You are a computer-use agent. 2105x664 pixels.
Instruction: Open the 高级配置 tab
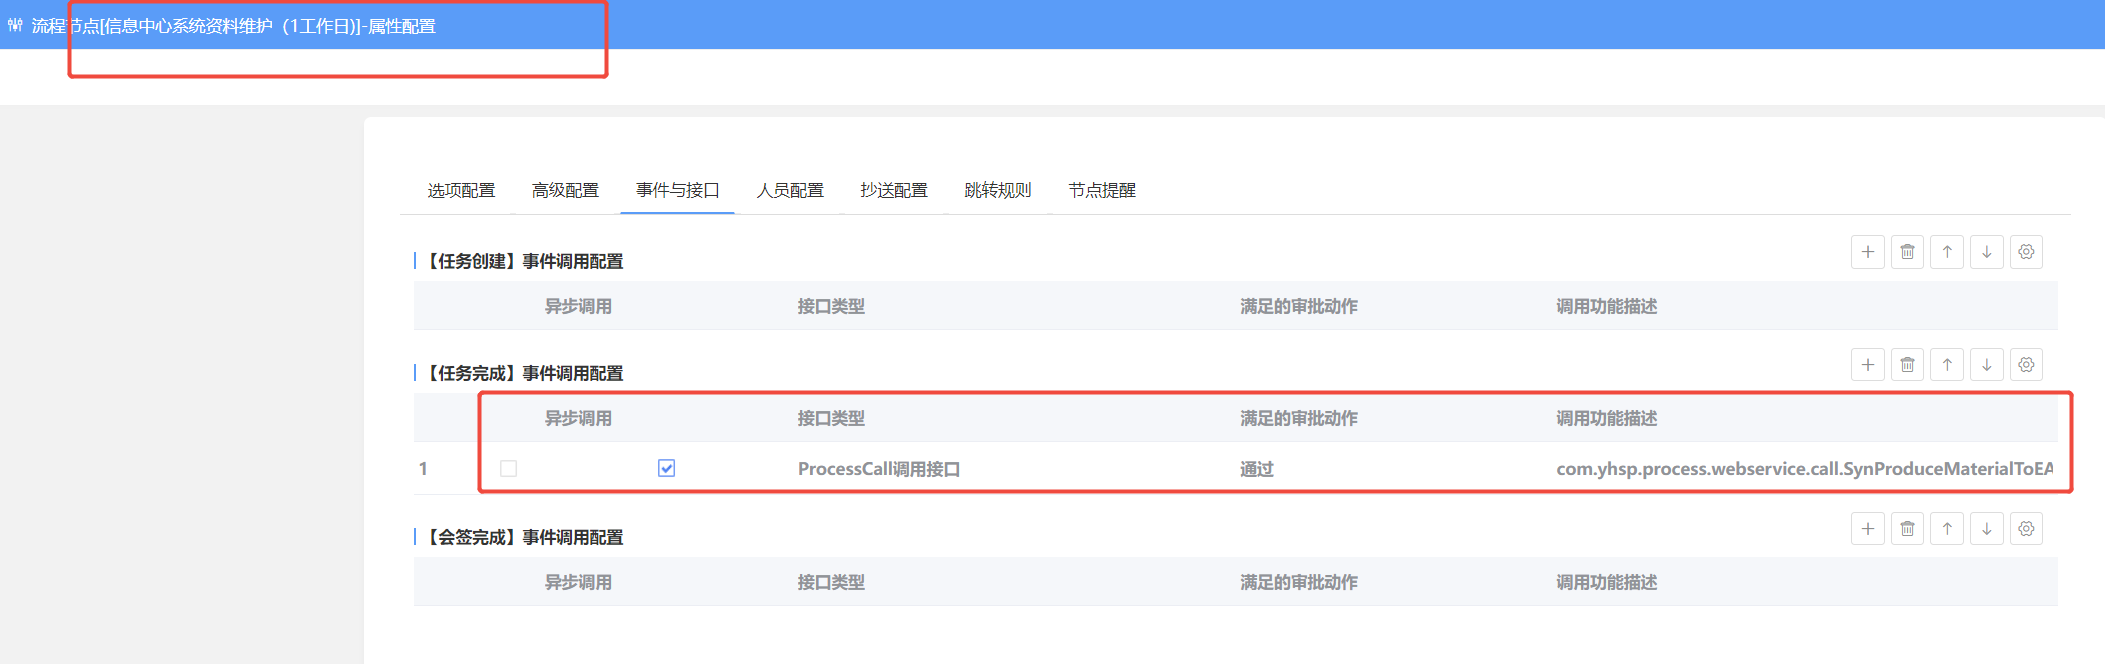(565, 190)
